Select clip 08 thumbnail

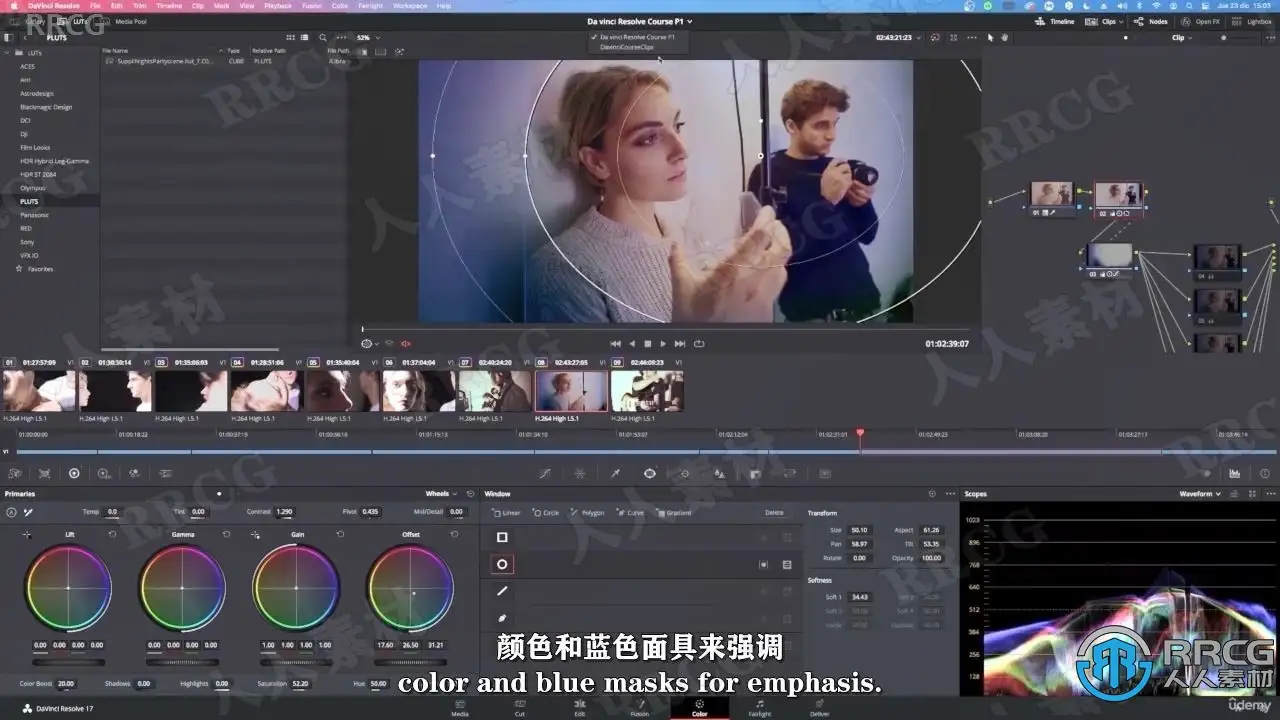coord(571,391)
